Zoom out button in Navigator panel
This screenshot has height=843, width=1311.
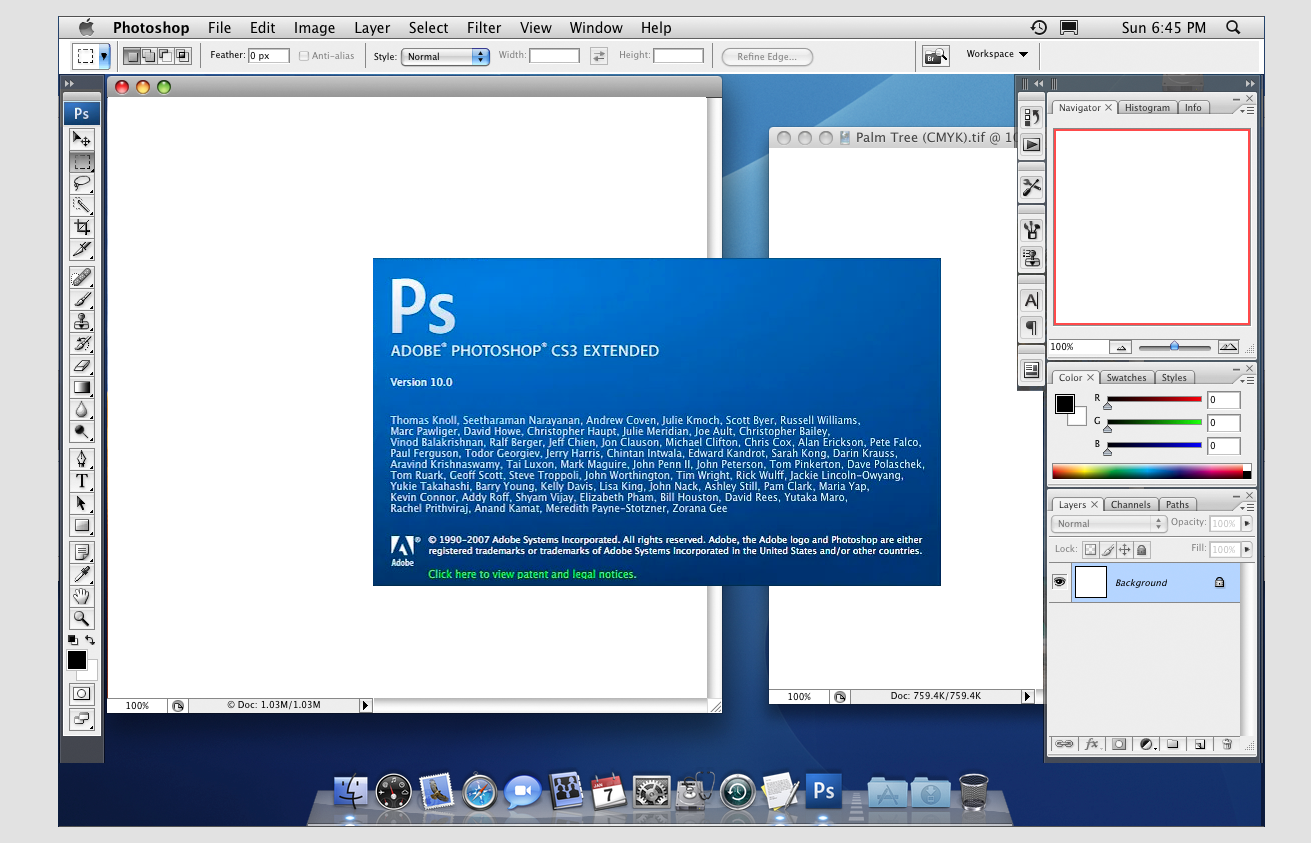1121,347
